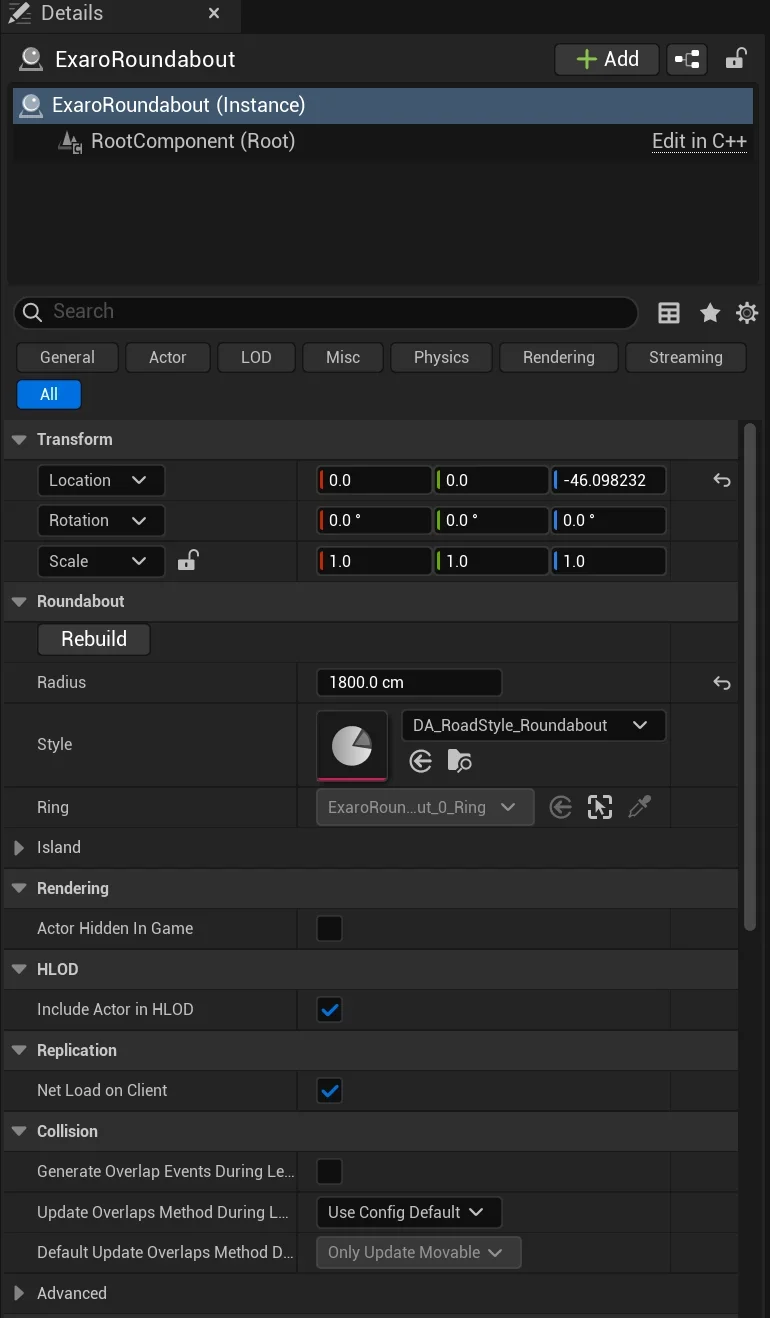Toggle the Details panel lock icon
This screenshot has height=1318, width=770.
pos(736,59)
